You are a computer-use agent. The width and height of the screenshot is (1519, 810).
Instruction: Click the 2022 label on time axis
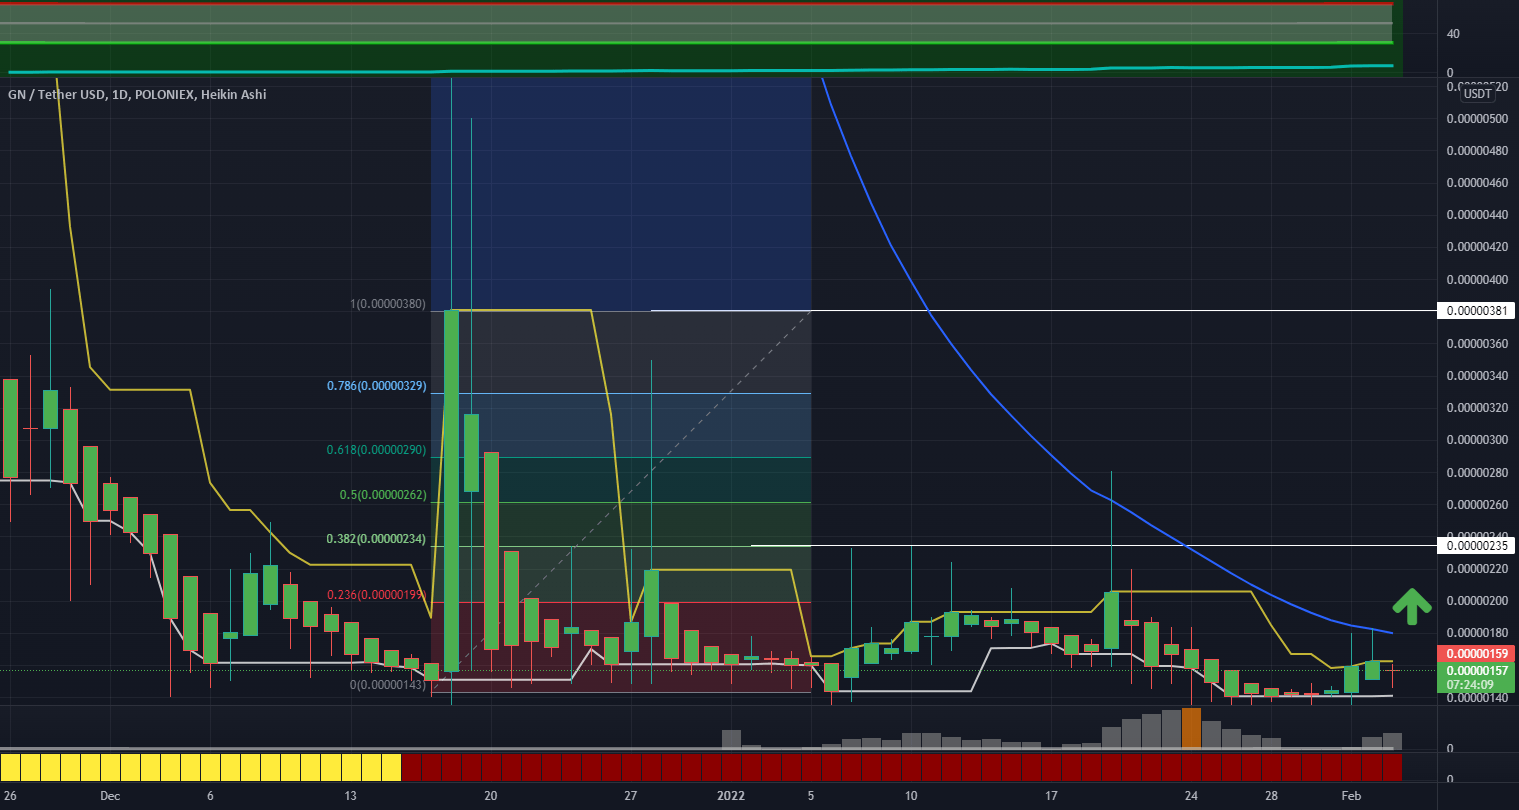coord(731,796)
